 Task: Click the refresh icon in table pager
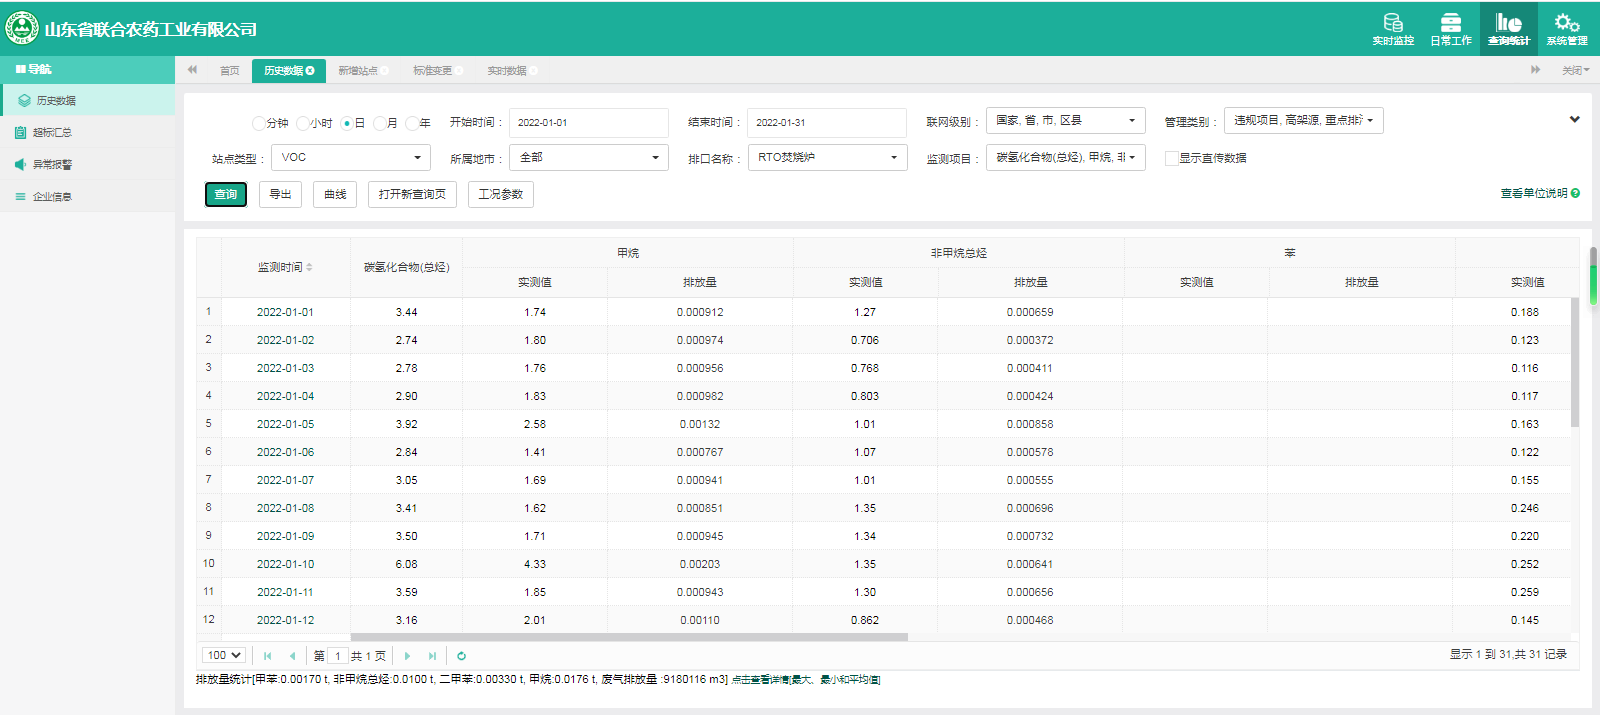click(x=461, y=656)
